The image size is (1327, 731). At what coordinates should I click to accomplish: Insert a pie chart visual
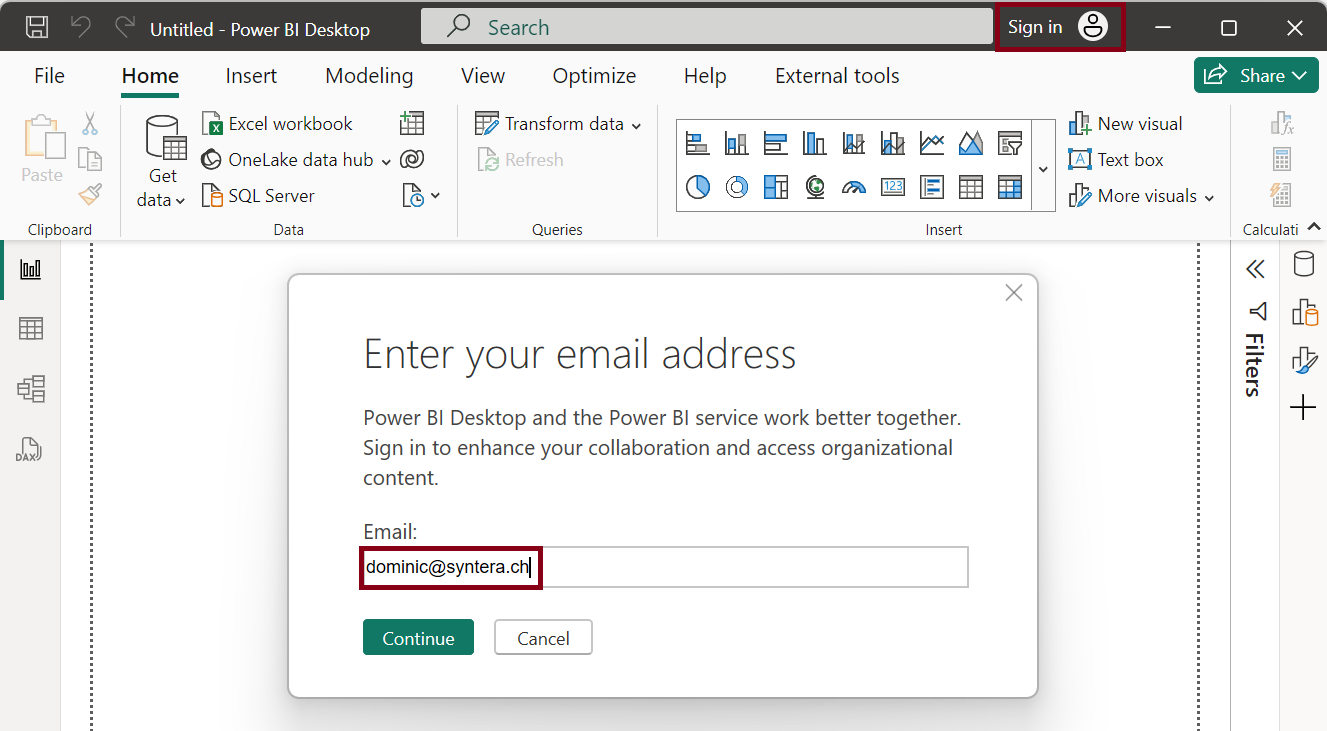(x=698, y=187)
